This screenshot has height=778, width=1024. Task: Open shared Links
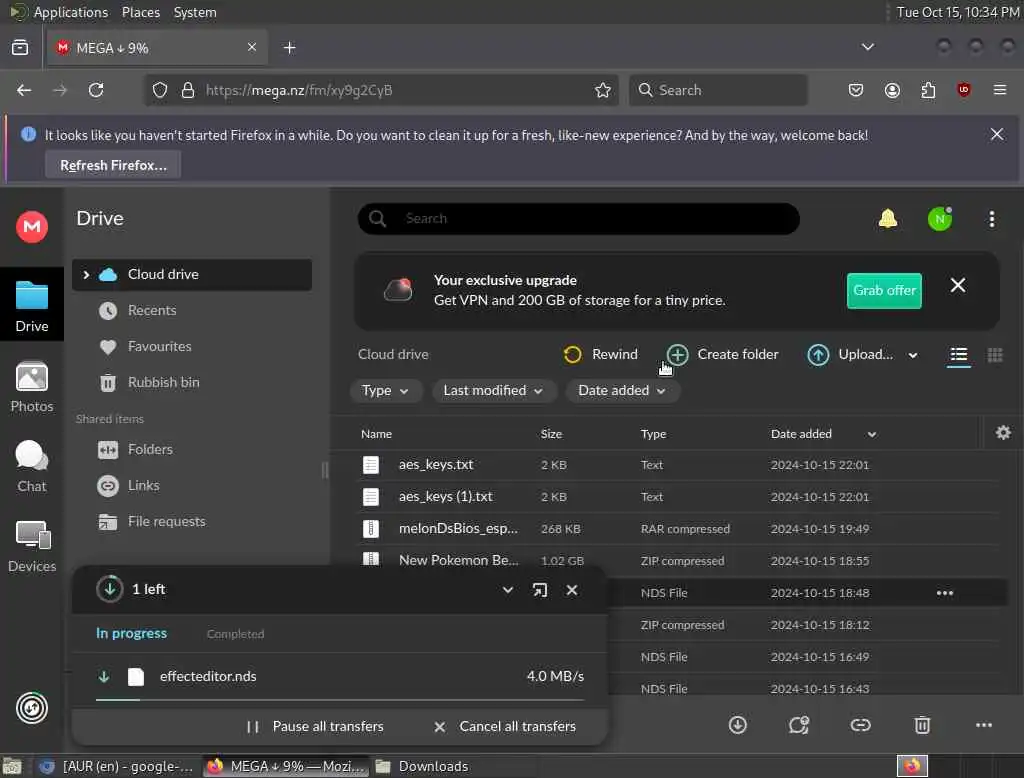(x=143, y=485)
